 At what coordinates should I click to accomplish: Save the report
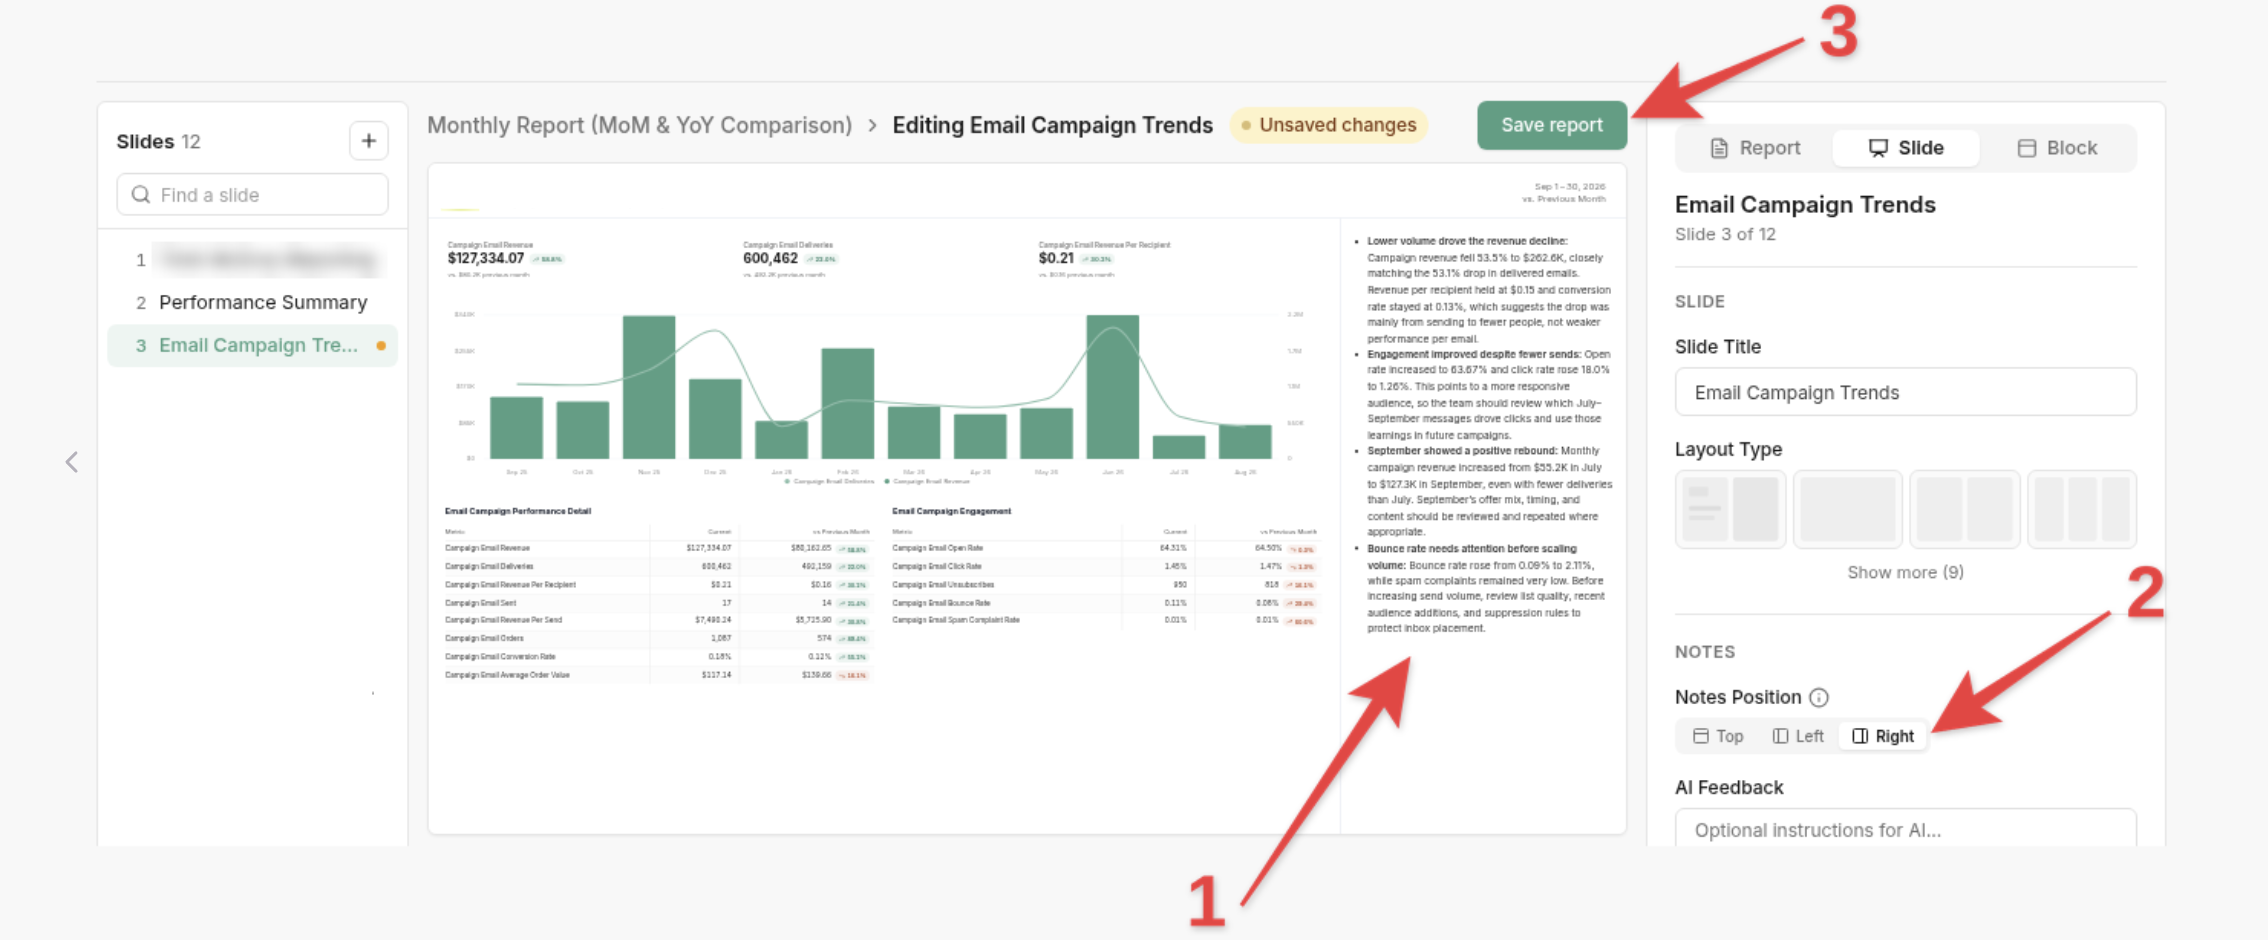tap(1552, 125)
